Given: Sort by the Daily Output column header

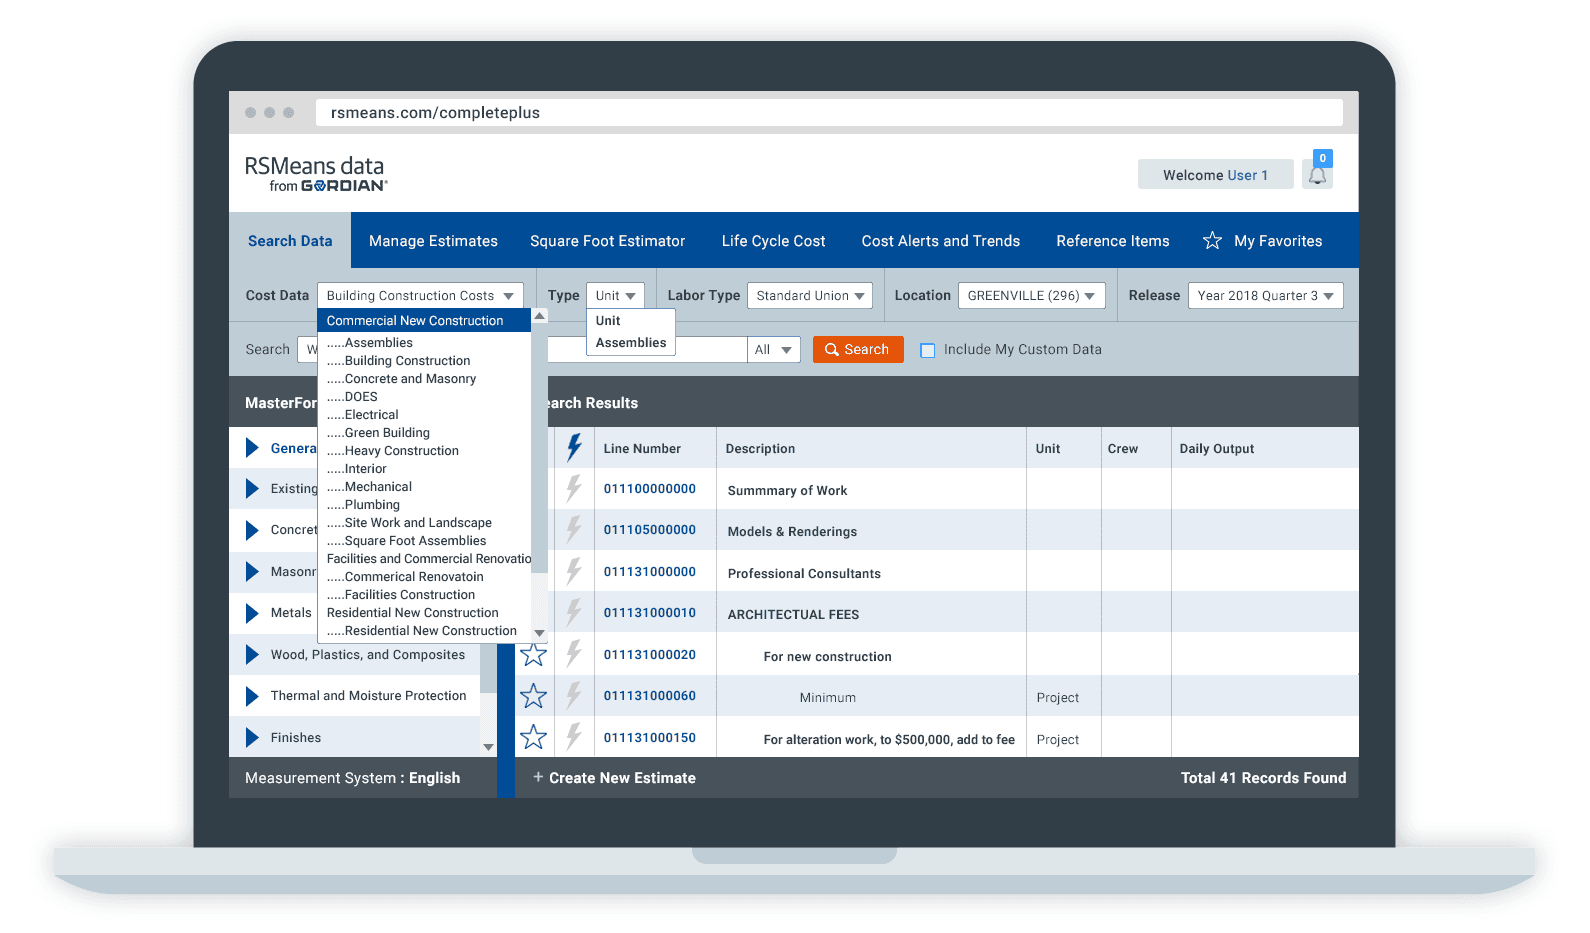Looking at the screenshot, I should [1216, 449].
